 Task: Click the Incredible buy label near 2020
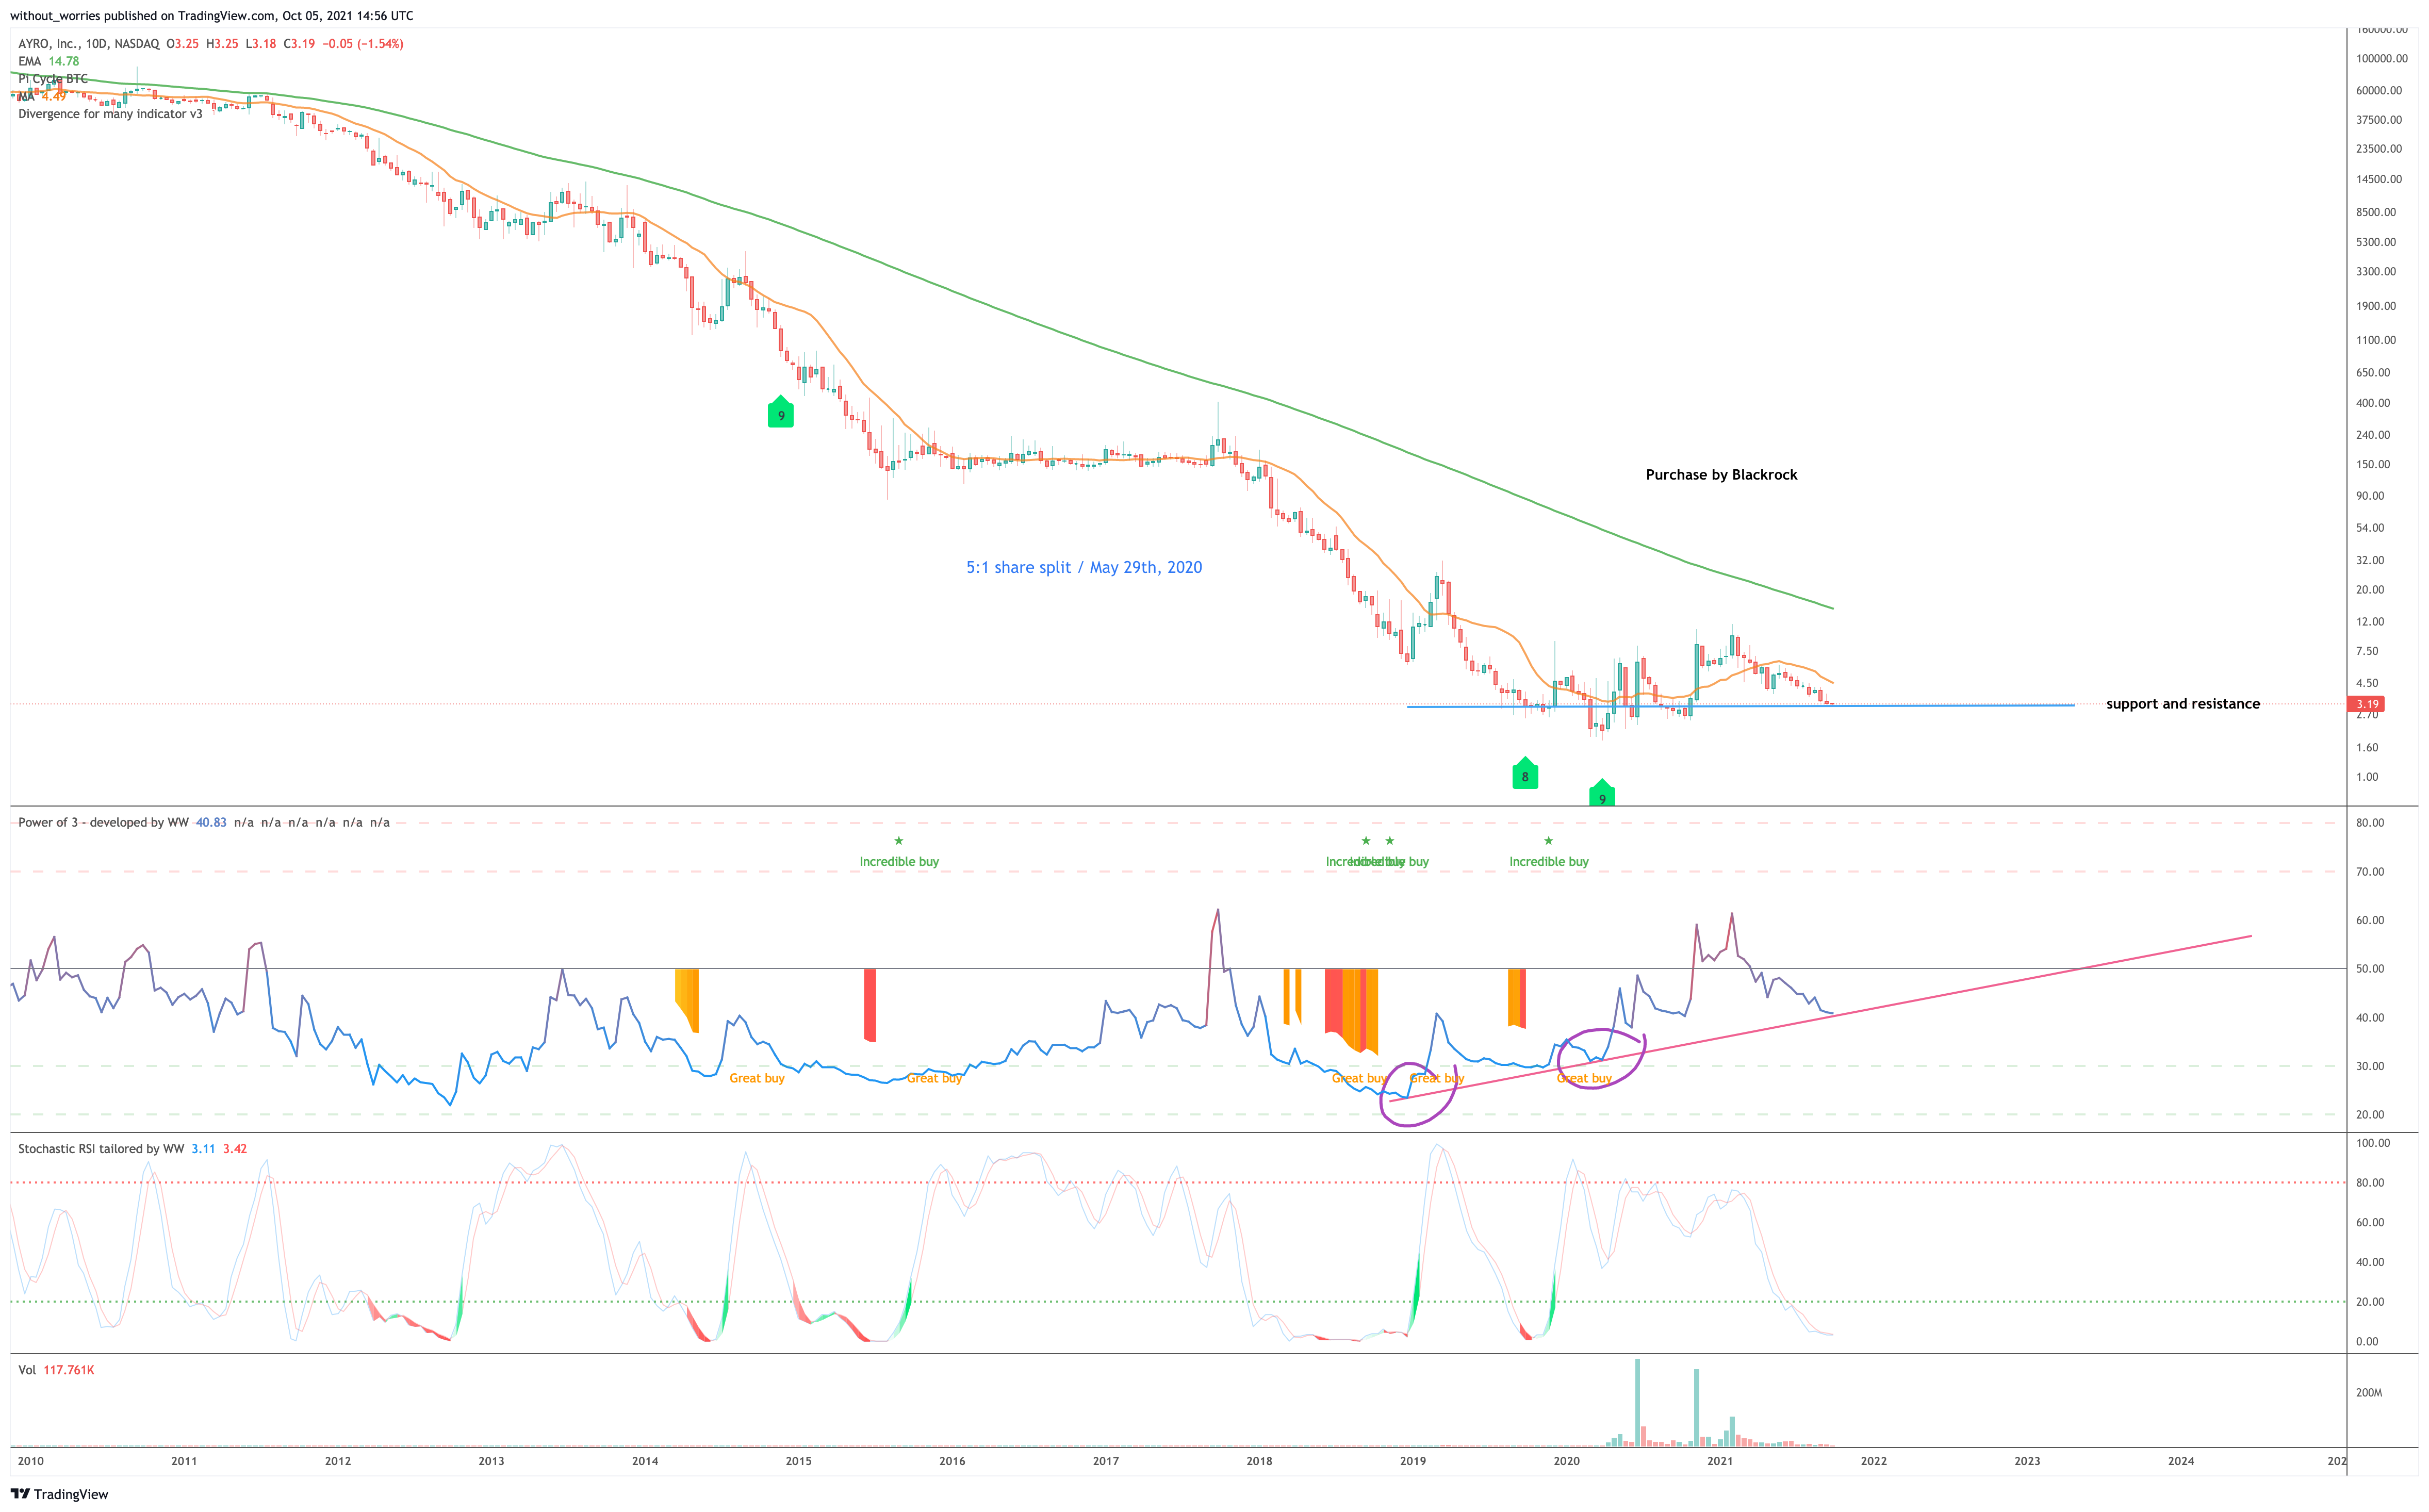point(1549,862)
